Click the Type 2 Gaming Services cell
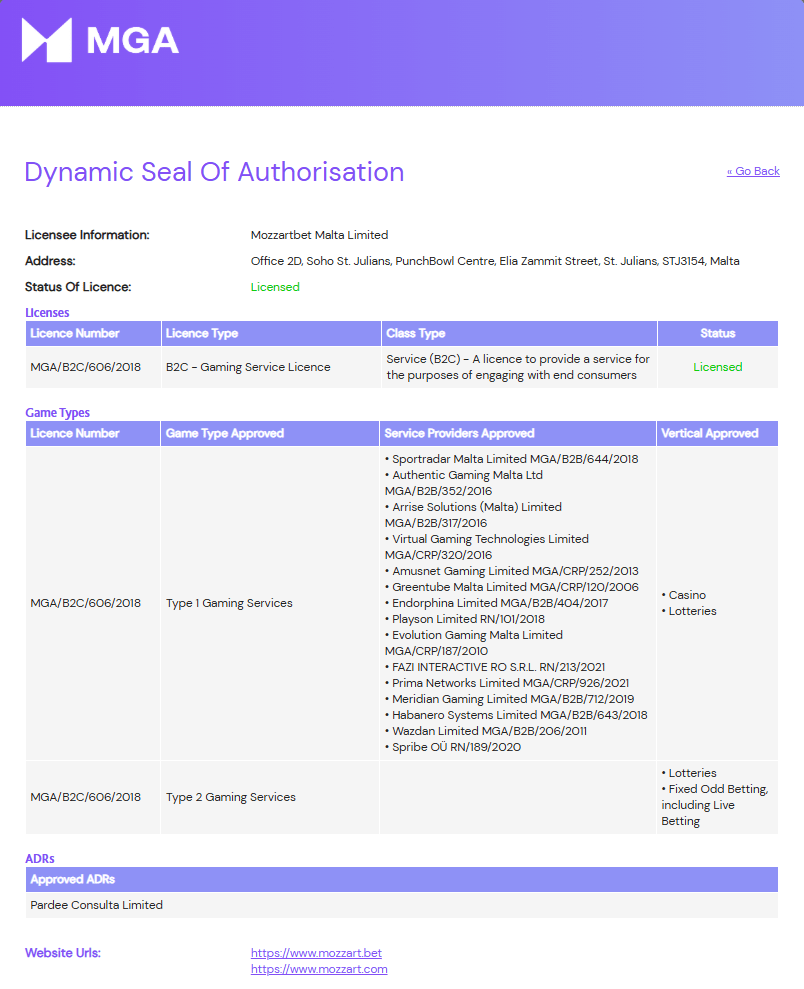The image size is (804, 989). (269, 797)
